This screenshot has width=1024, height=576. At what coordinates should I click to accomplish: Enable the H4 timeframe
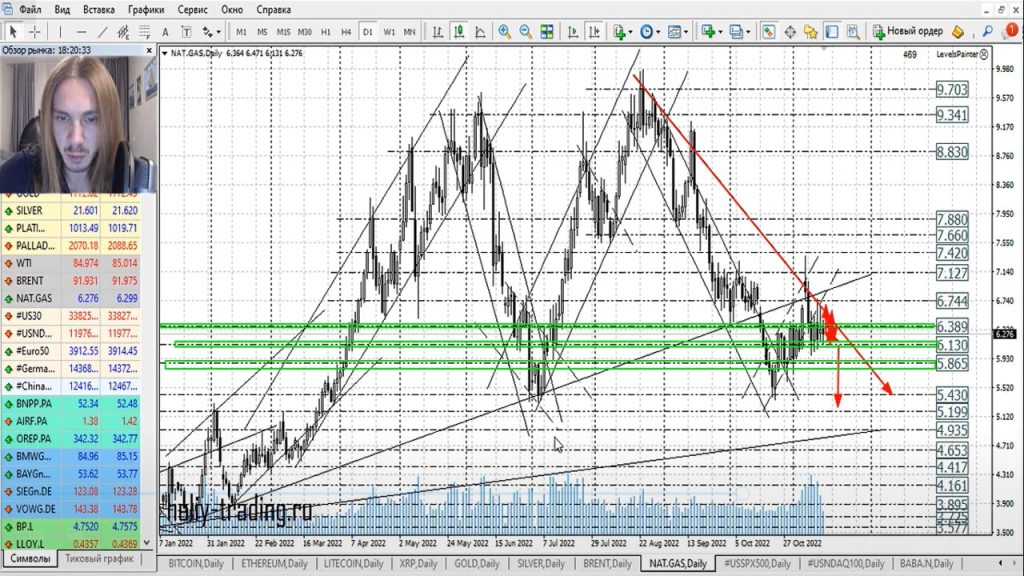click(x=346, y=32)
